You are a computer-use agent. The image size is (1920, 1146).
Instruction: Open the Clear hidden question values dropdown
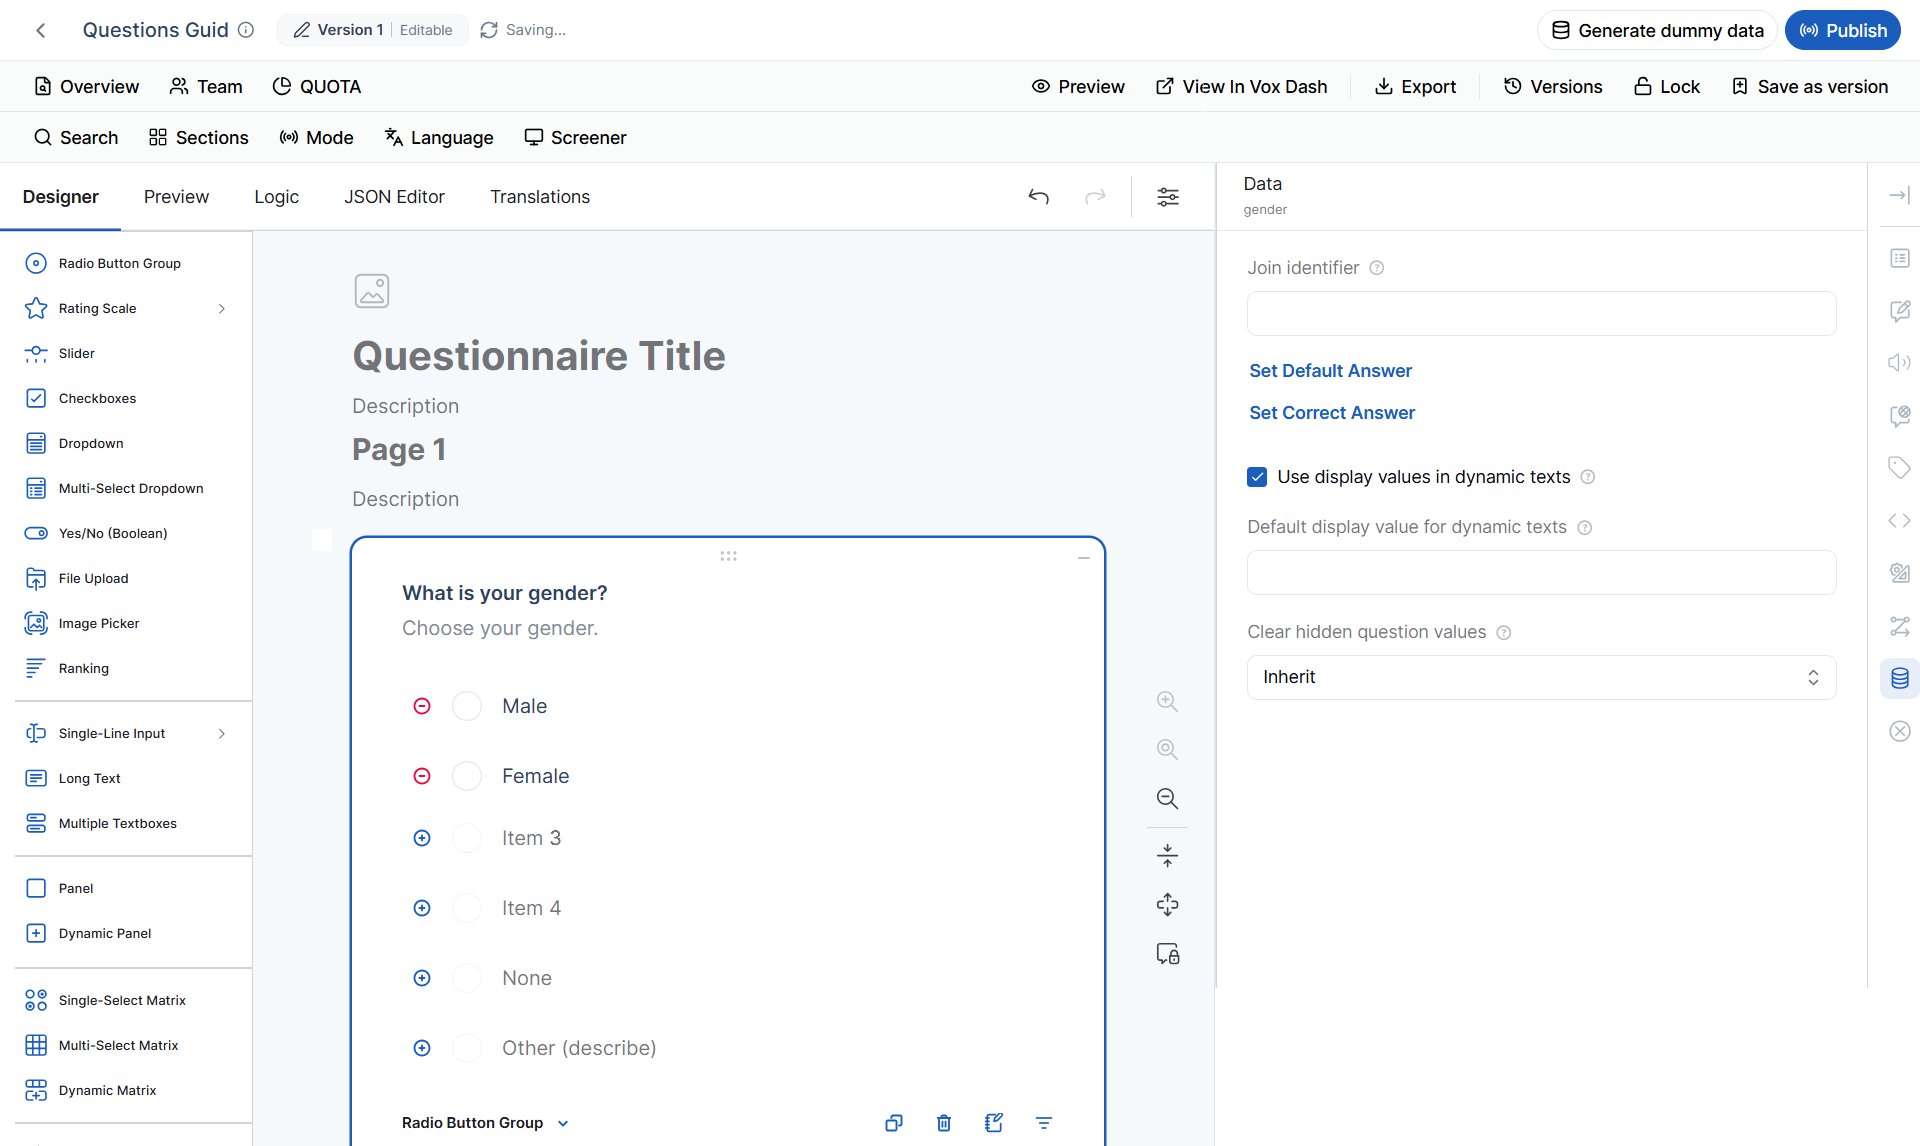(1541, 677)
